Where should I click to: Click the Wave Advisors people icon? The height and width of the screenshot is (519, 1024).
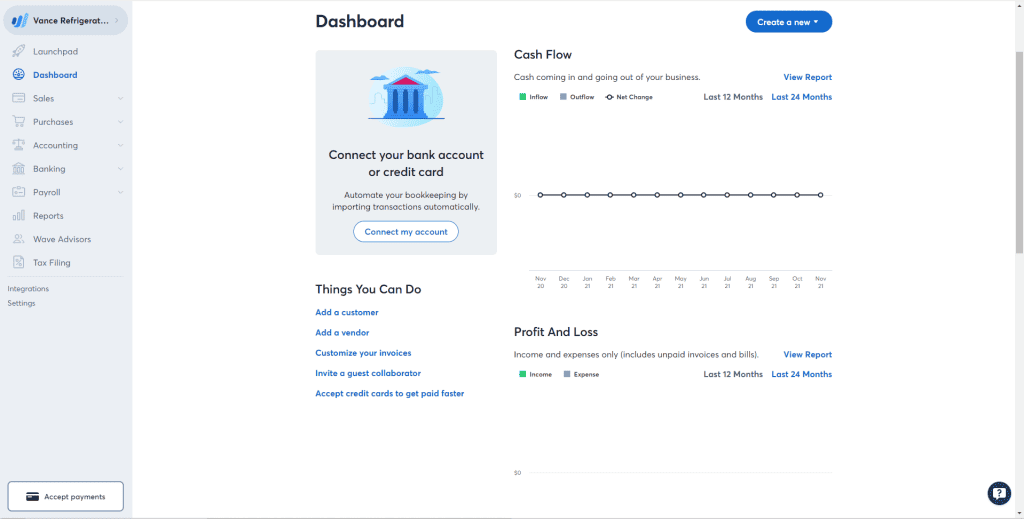[19, 239]
